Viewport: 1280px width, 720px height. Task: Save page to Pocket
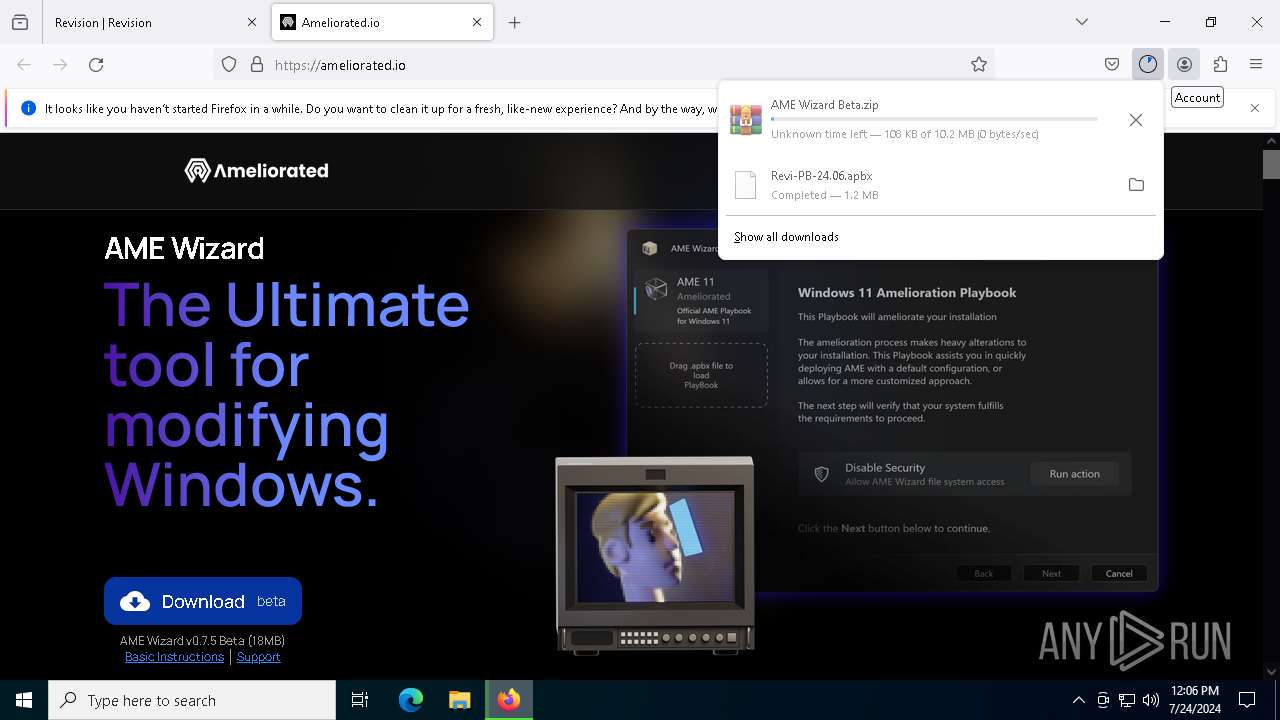click(x=1112, y=64)
